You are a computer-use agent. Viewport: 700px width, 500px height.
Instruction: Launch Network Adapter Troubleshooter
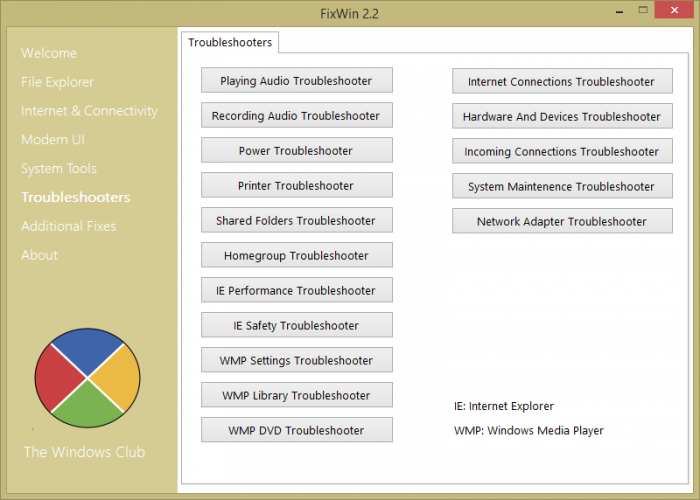(562, 221)
